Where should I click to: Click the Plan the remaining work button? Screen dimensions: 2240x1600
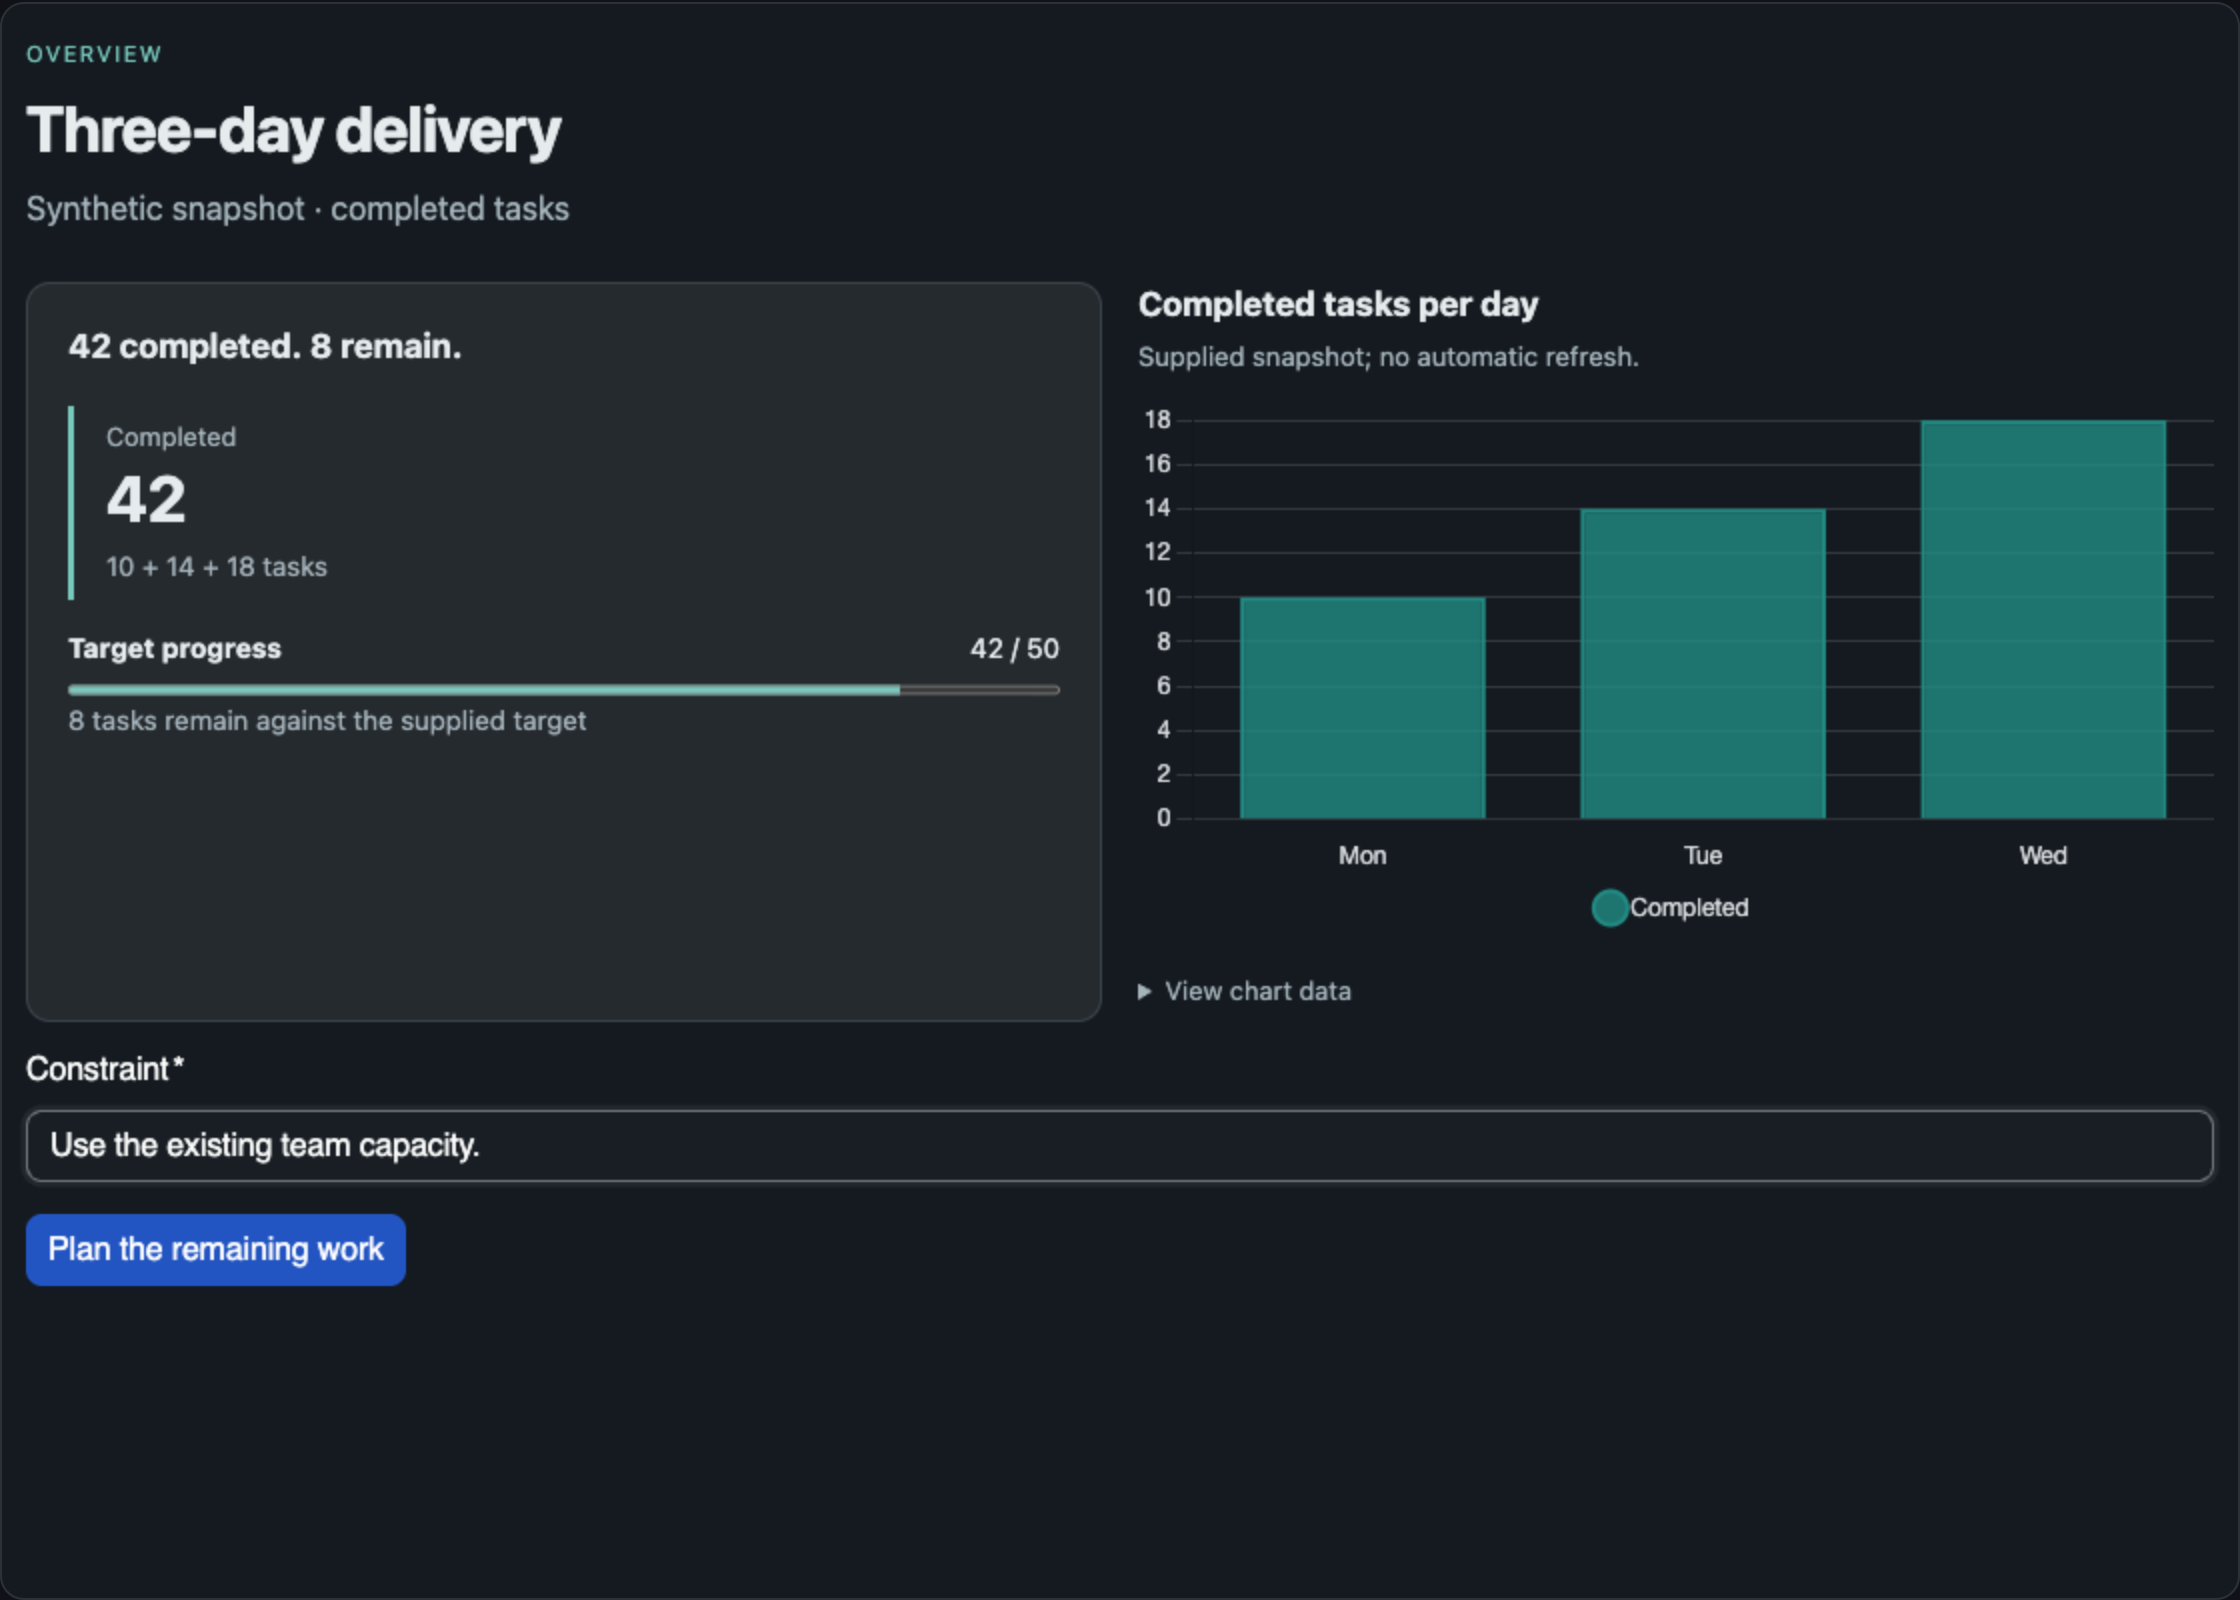pyautogui.click(x=215, y=1249)
